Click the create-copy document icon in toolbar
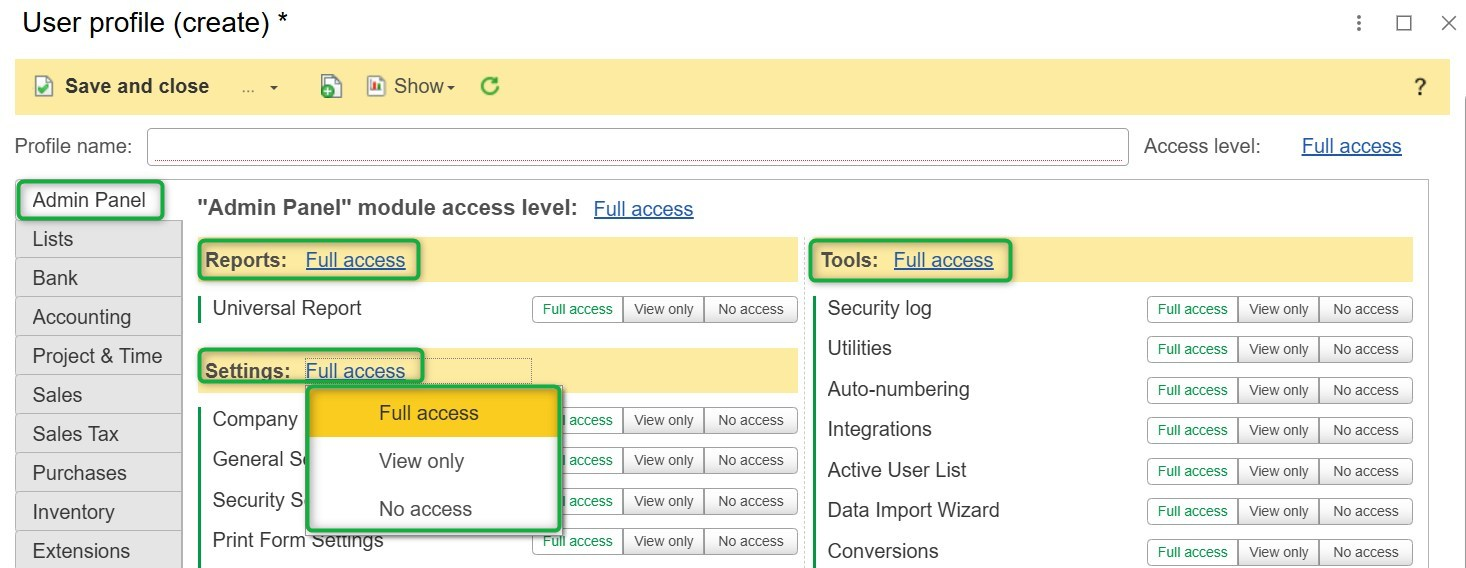This screenshot has width=1466, height=568. coord(331,87)
